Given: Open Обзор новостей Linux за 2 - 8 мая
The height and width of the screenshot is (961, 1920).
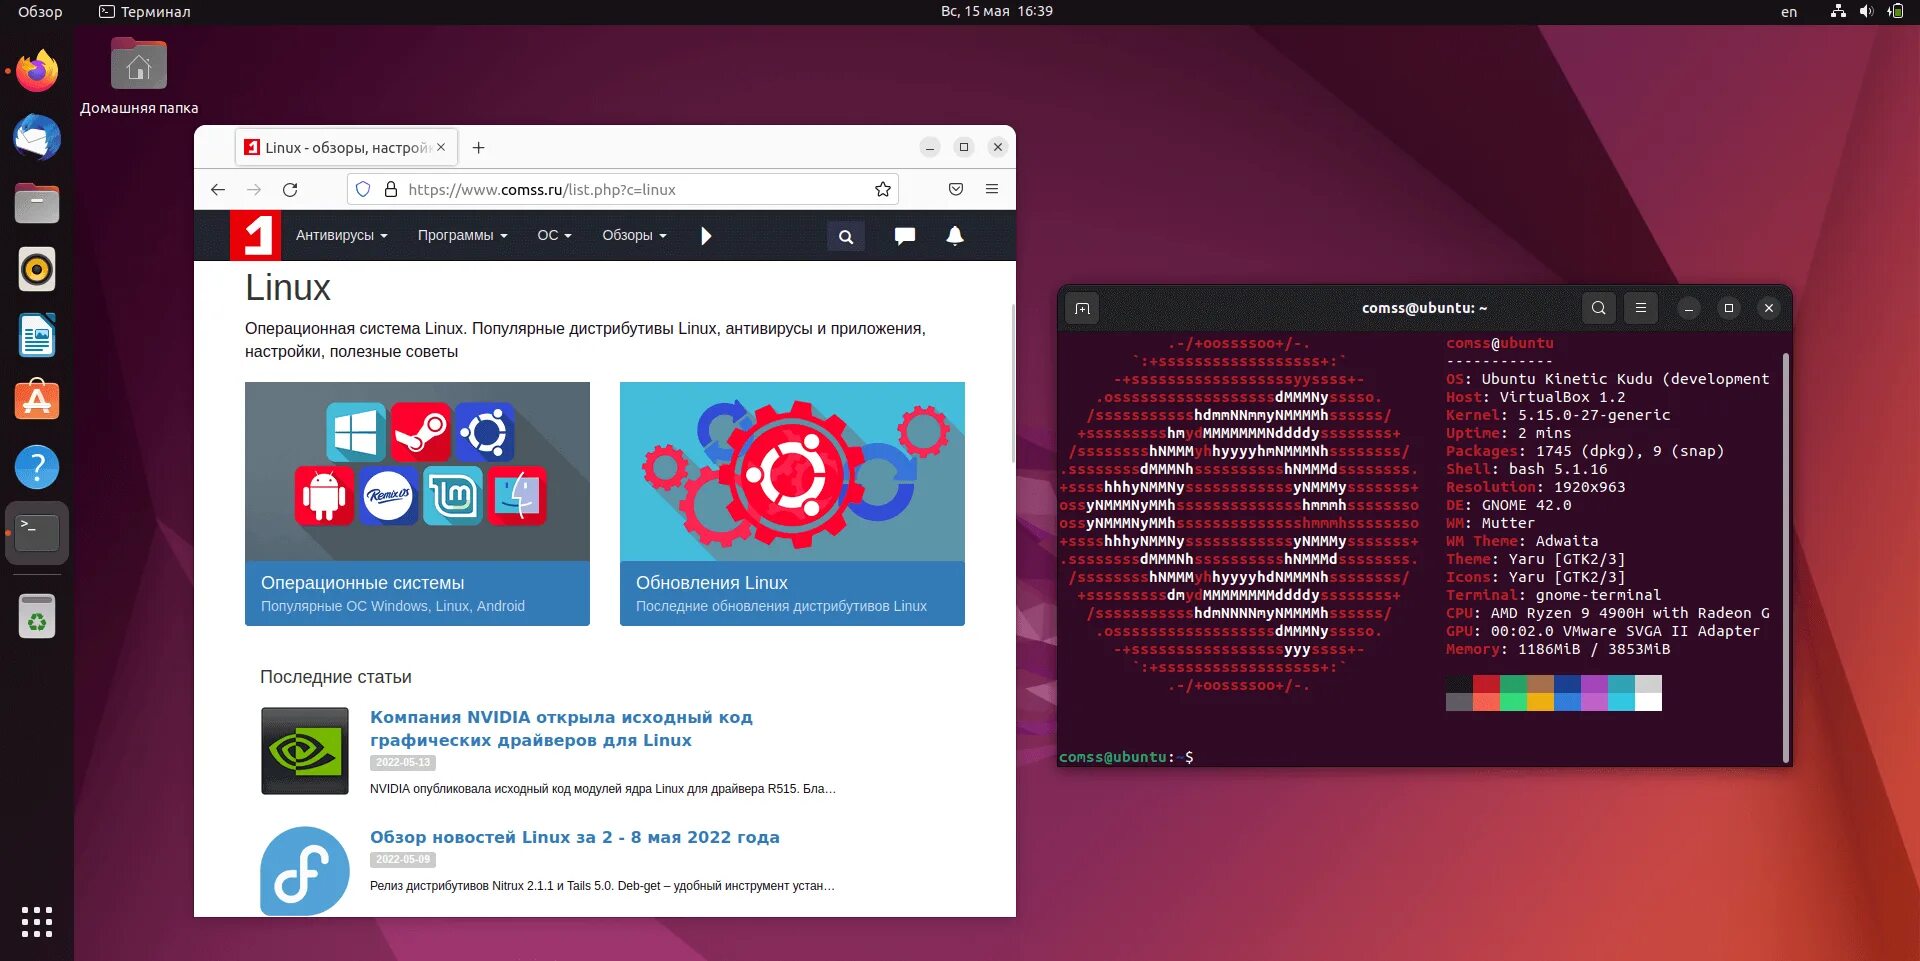Looking at the screenshot, I should 575,837.
